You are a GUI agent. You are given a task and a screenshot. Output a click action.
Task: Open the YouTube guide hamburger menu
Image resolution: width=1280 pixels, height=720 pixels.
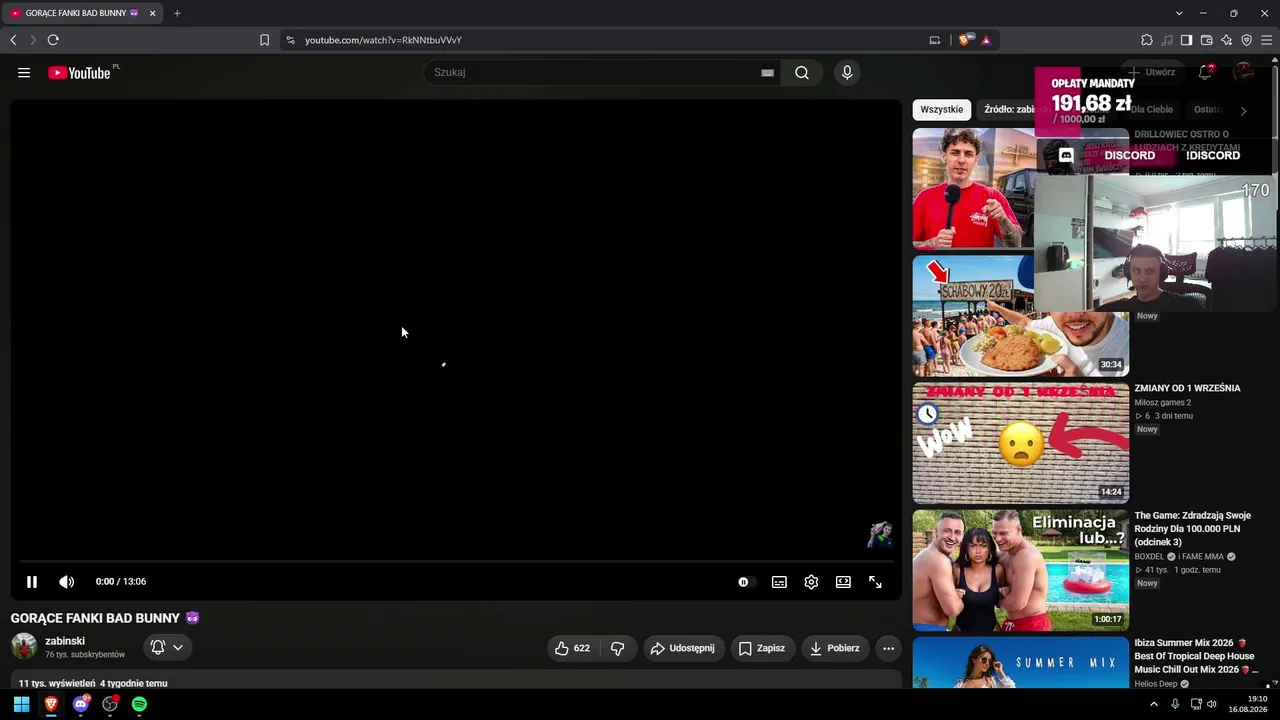click(24, 73)
